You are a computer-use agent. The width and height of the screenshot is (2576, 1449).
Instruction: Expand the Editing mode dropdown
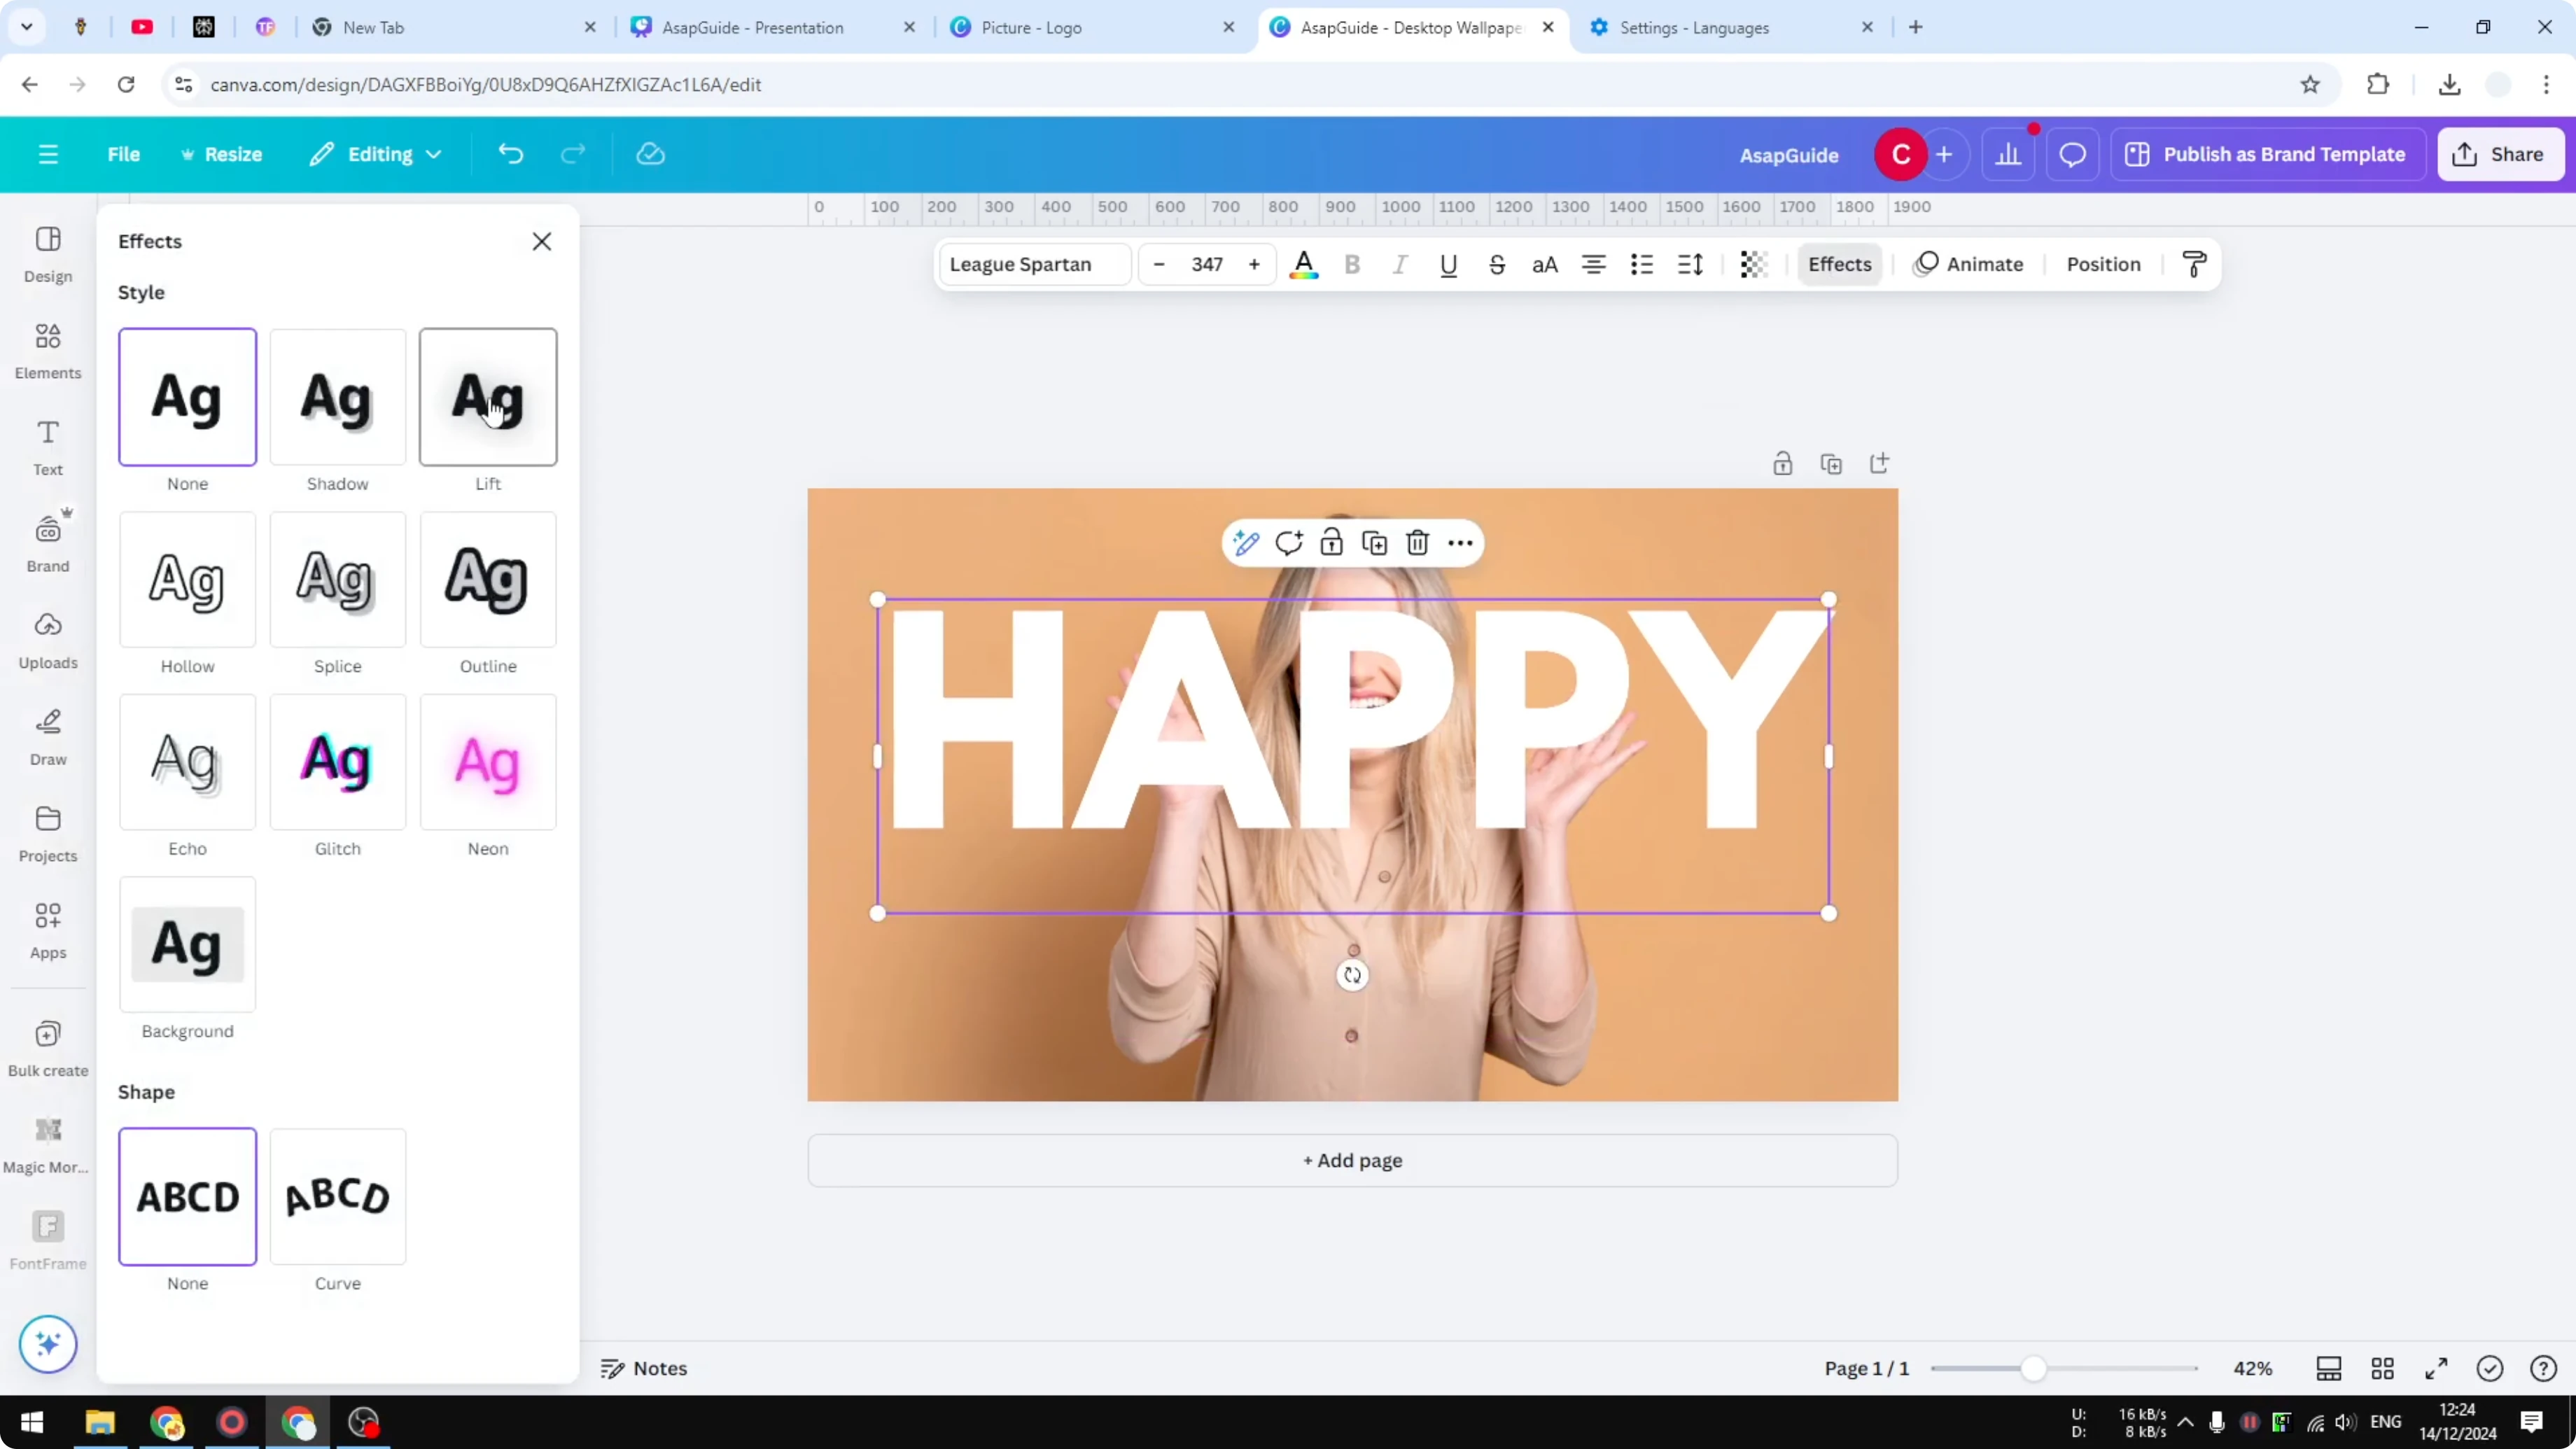click(376, 153)
